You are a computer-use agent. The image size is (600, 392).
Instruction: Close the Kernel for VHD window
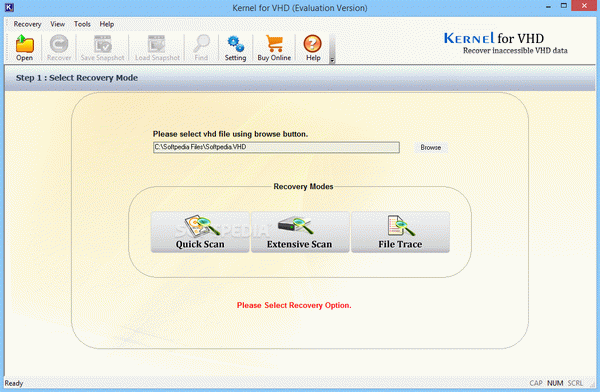tap(584, 6)
